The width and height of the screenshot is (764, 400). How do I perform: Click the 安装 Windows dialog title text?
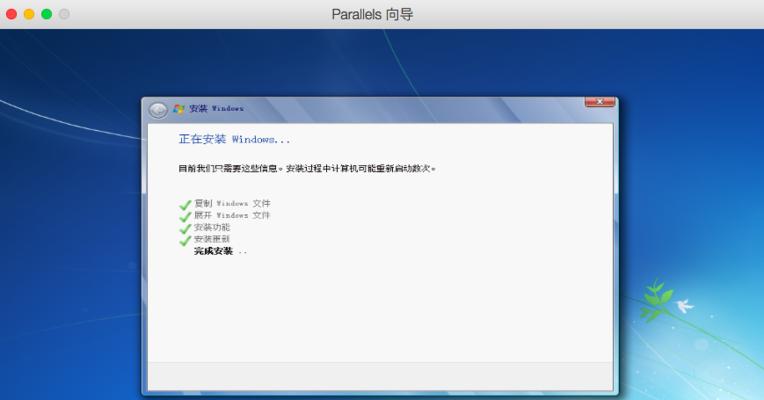point(216,109)
